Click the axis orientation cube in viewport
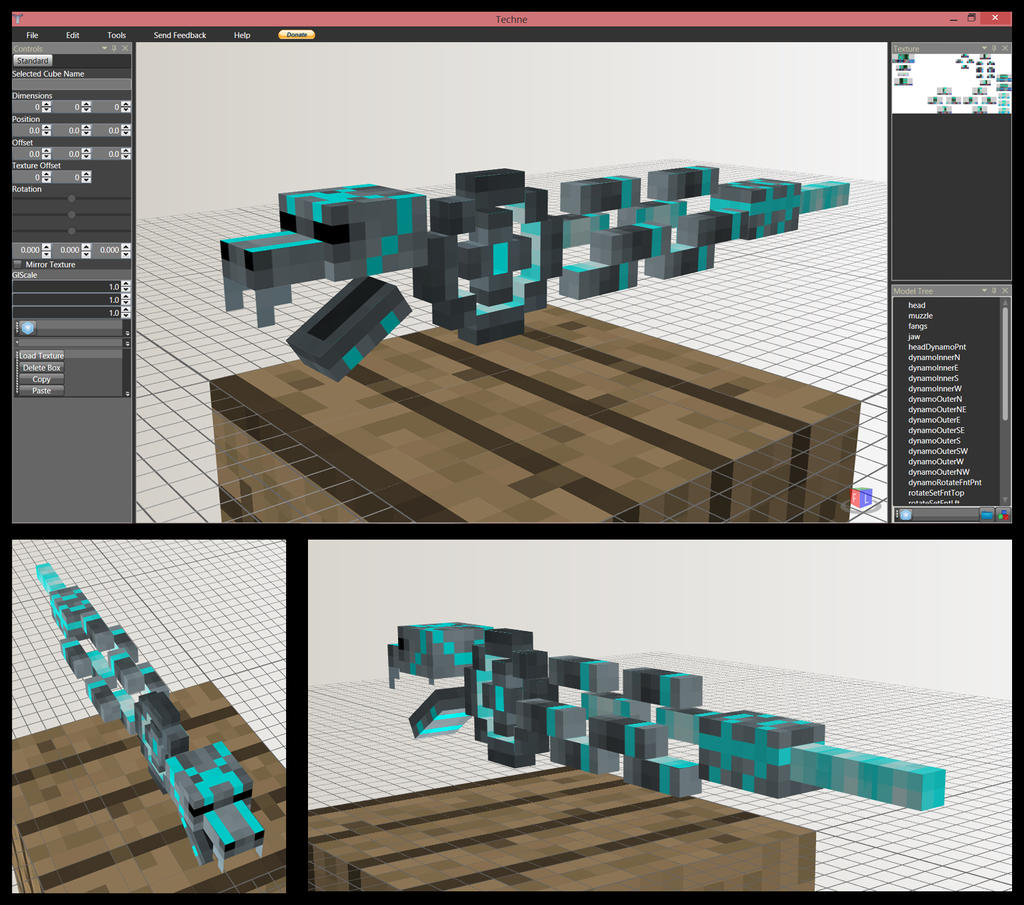 pos(862,499)
